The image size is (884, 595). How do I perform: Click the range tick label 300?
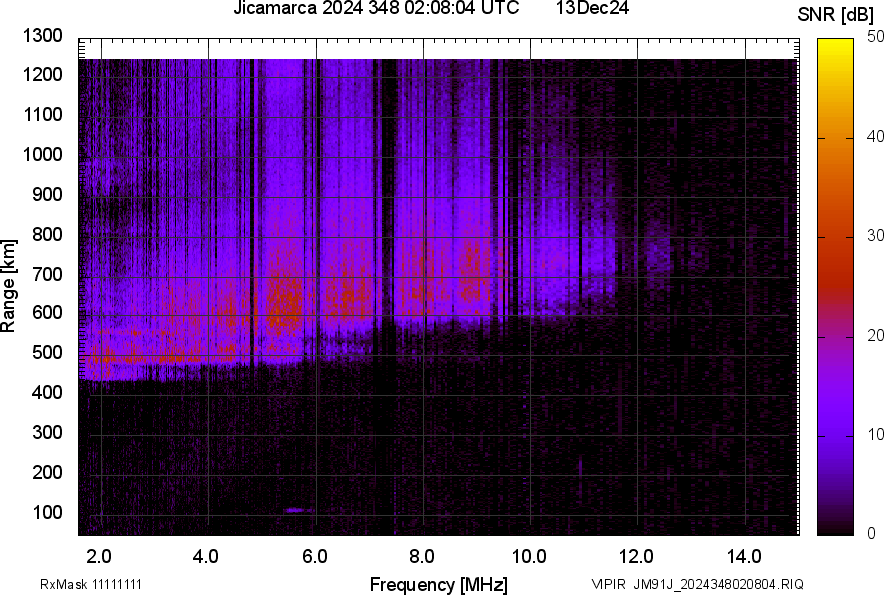coord(47,432)
